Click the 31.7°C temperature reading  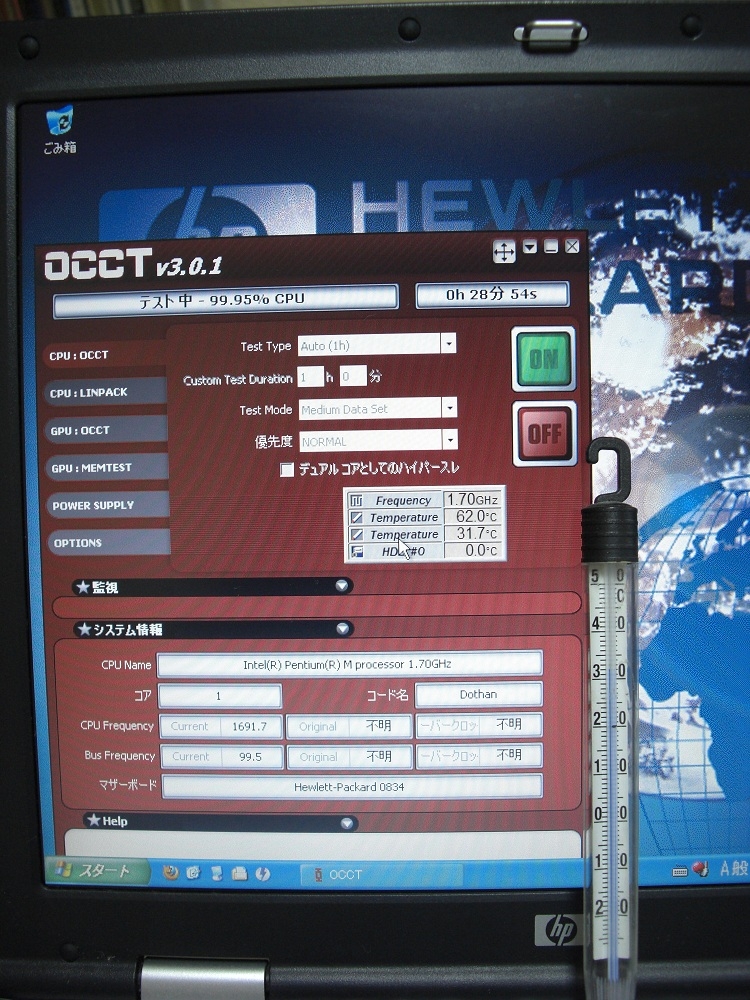tap(473, 533)
